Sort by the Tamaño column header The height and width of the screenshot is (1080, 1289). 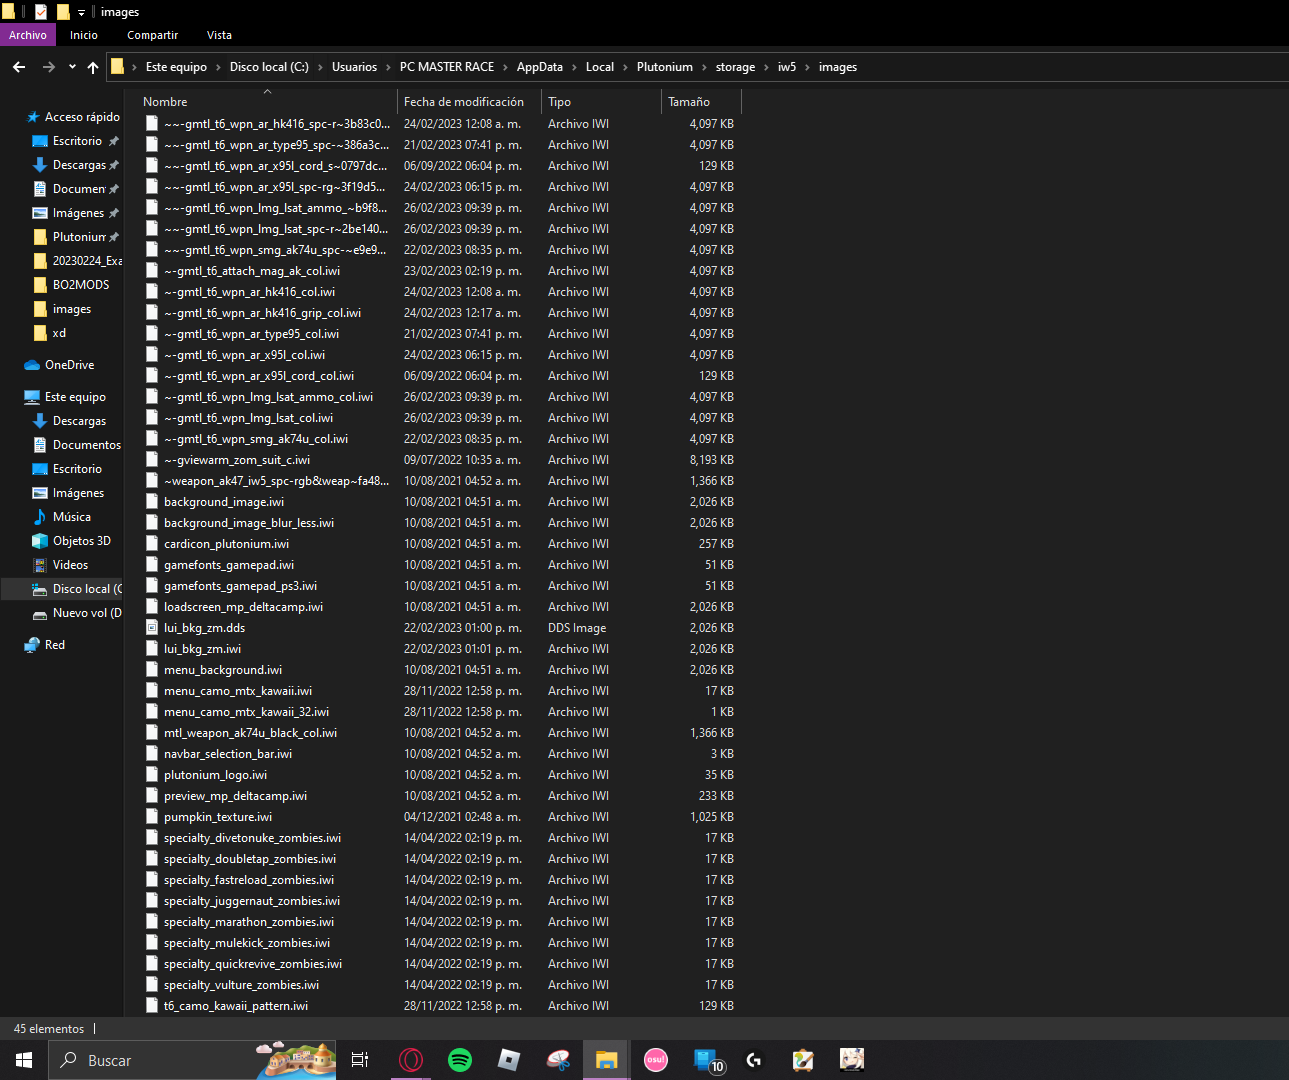[701, 102]
